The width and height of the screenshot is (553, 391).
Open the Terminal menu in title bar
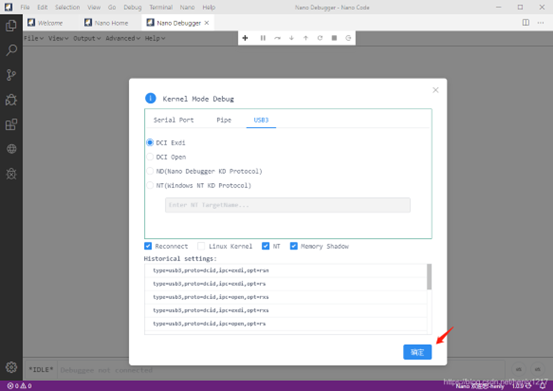click(x=161, y=7)
